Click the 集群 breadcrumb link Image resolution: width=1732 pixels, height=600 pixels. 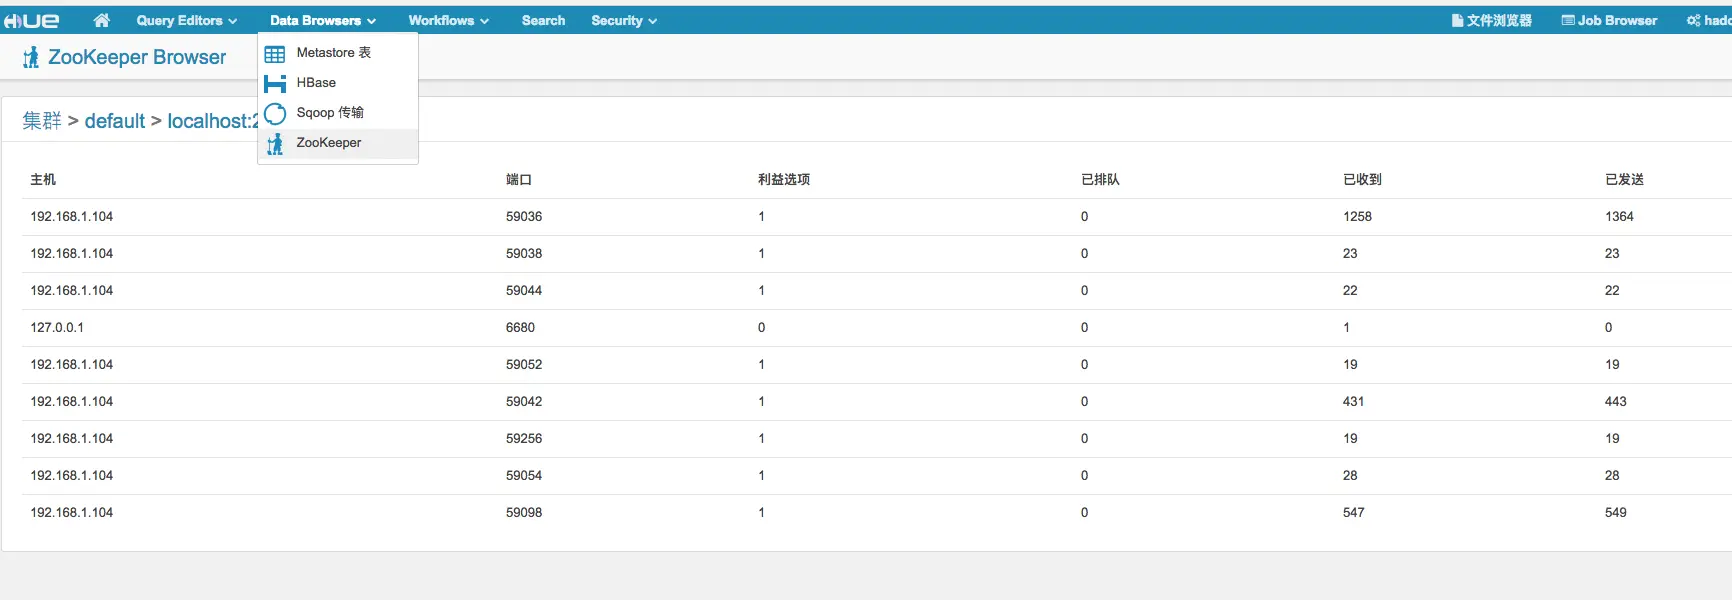point(42,121)
